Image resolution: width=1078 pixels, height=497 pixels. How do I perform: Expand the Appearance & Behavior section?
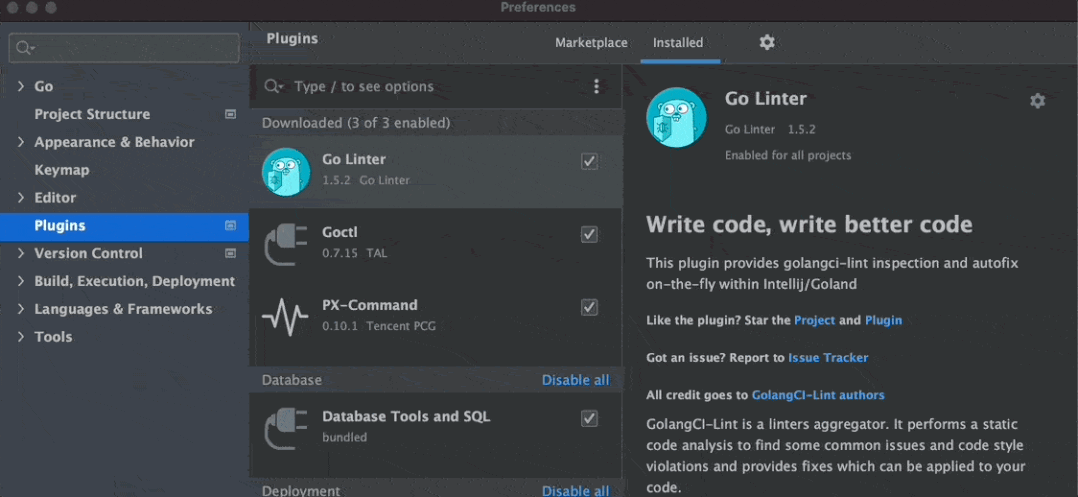coord(21,142)
